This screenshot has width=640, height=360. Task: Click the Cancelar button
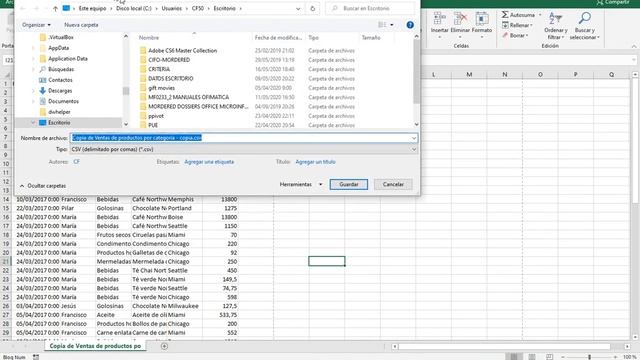tap(393, 184)
